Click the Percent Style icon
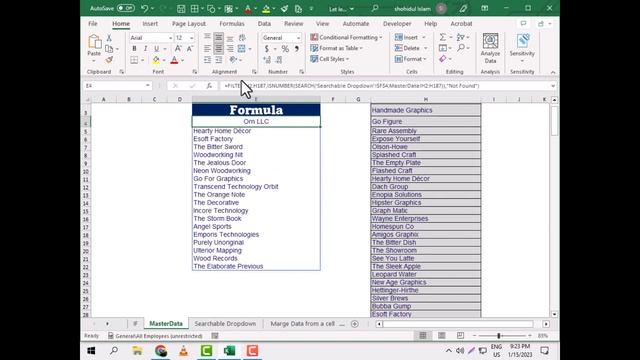640x360 pixels. (285, 49)
